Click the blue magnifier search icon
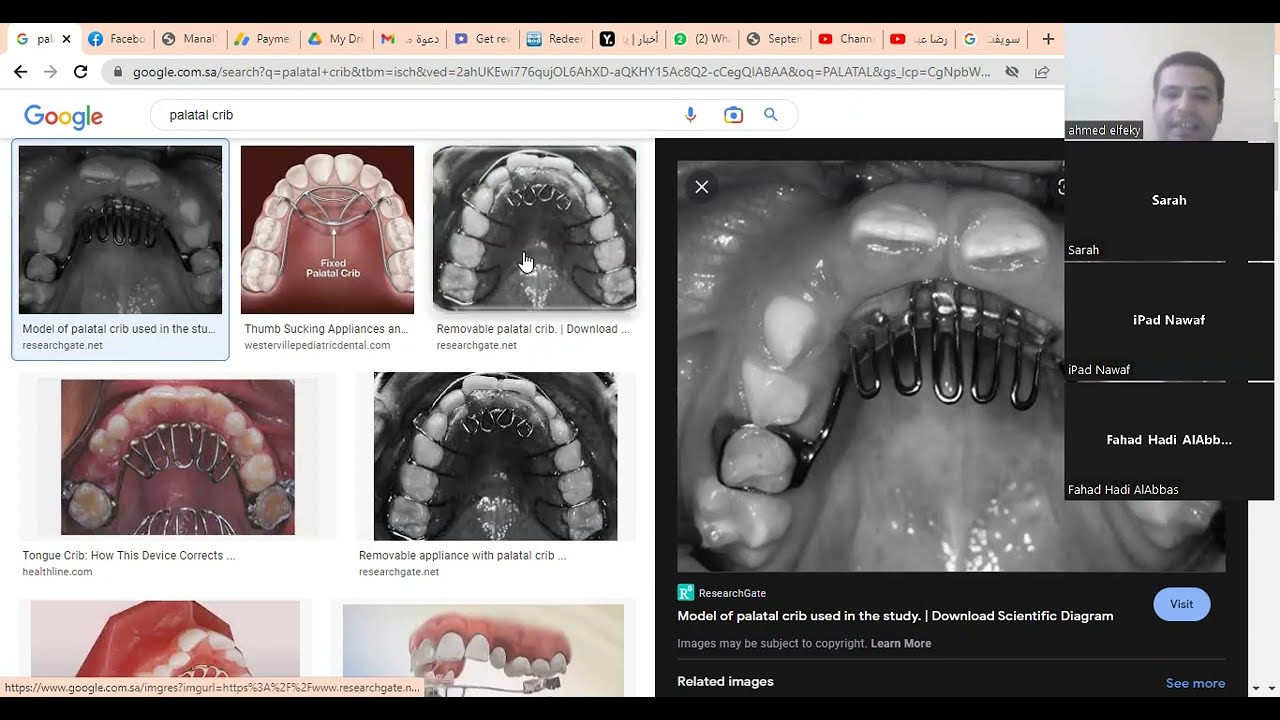This screenshot has height=720, width=1280. point(771,115)
